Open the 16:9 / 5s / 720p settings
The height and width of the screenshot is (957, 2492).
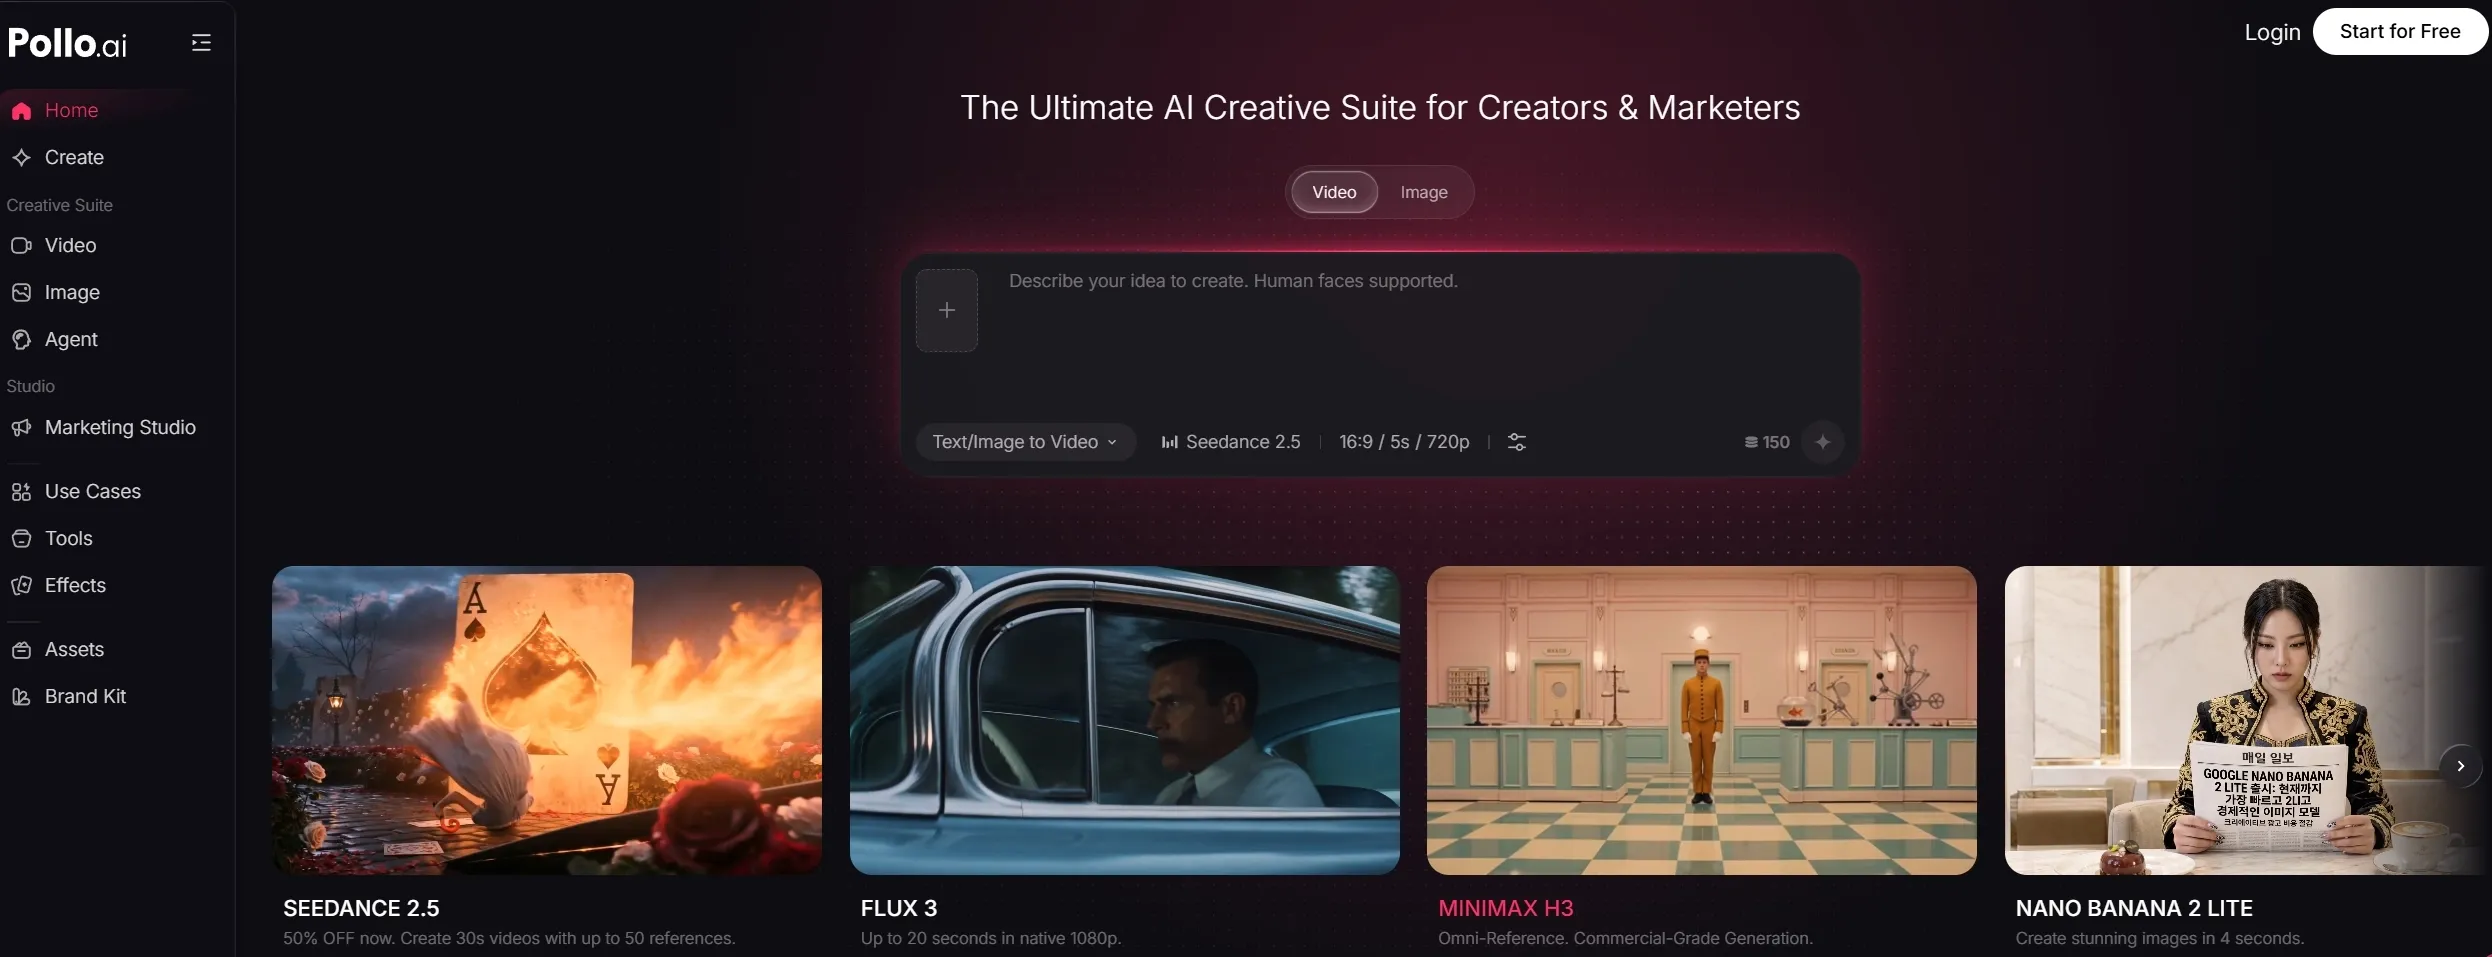1404,442
